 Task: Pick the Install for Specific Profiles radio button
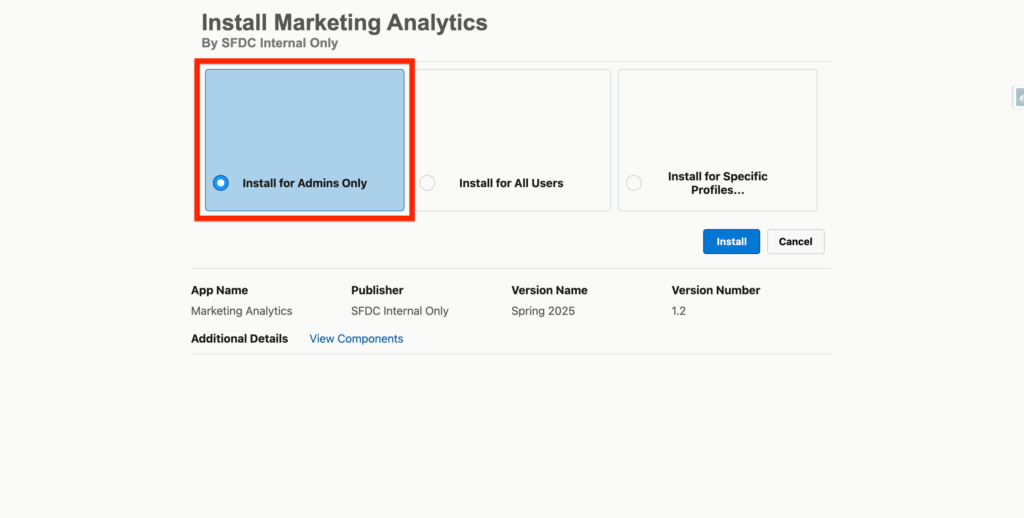point(633,183)
